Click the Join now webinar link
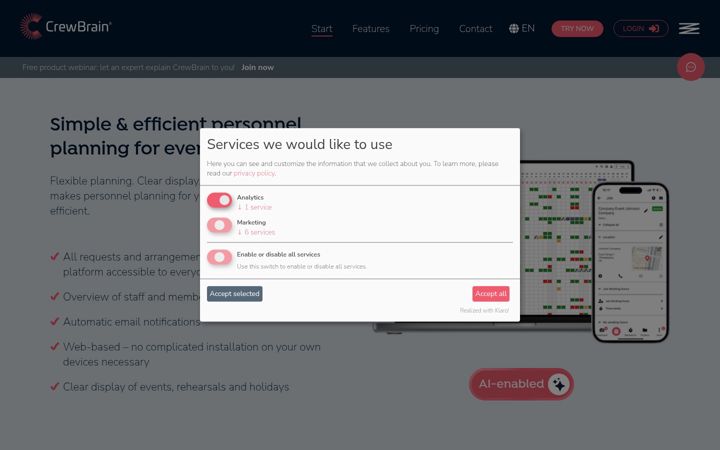The image size is (720, 450). click(257, 68)
